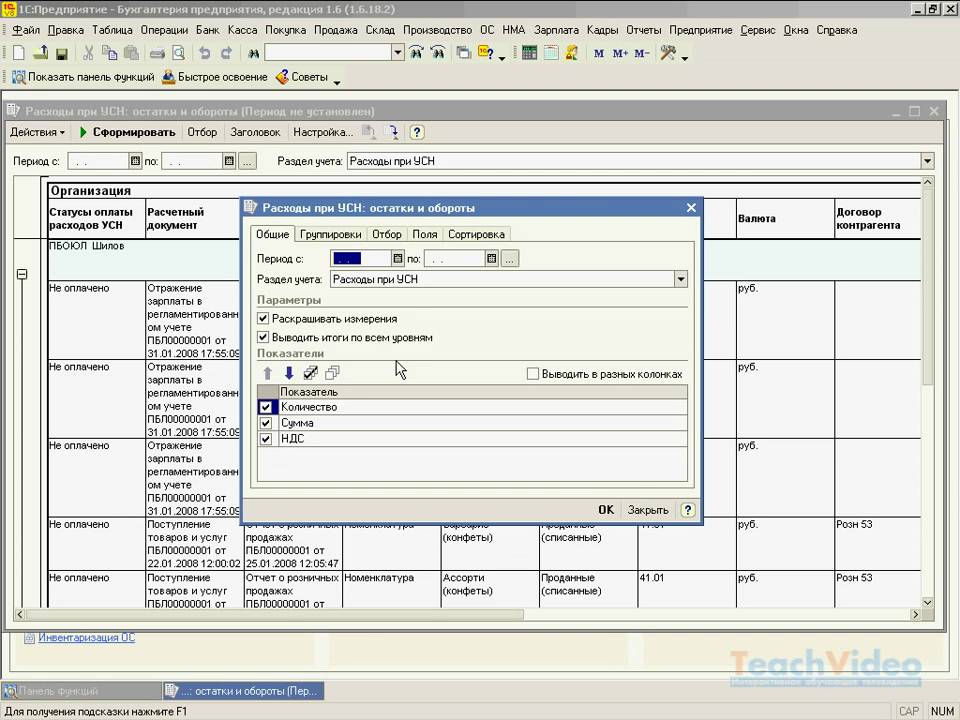Viewport: 960px width, 720px height.
Task: Open the Отчеты menu
Action: (643, 30)
